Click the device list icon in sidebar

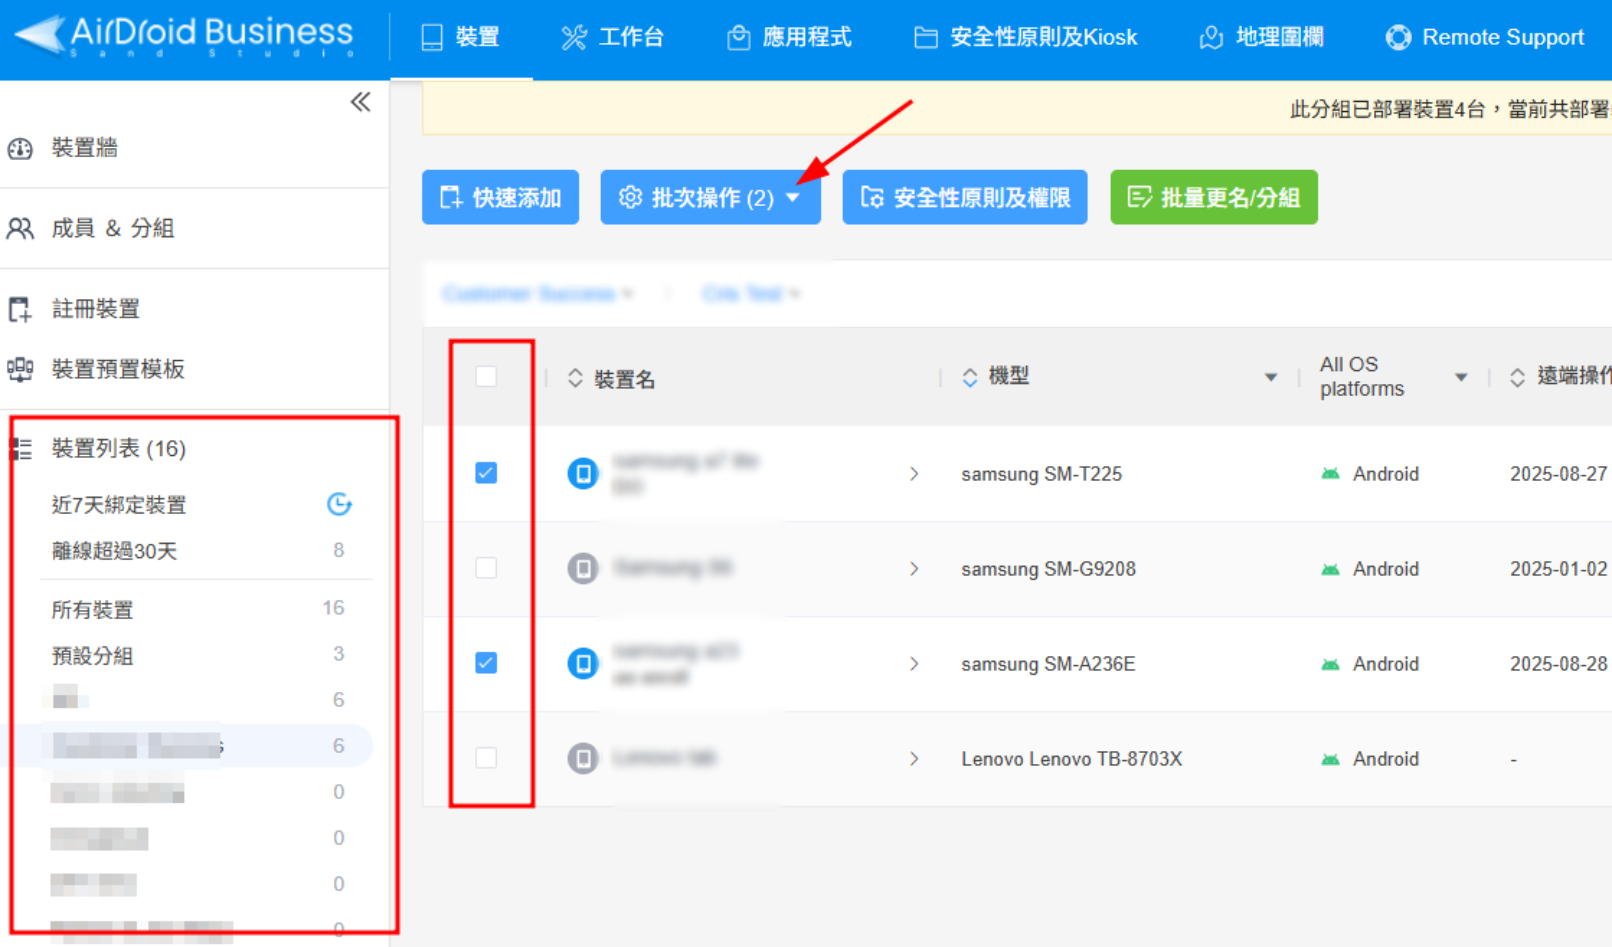point(22,449)
